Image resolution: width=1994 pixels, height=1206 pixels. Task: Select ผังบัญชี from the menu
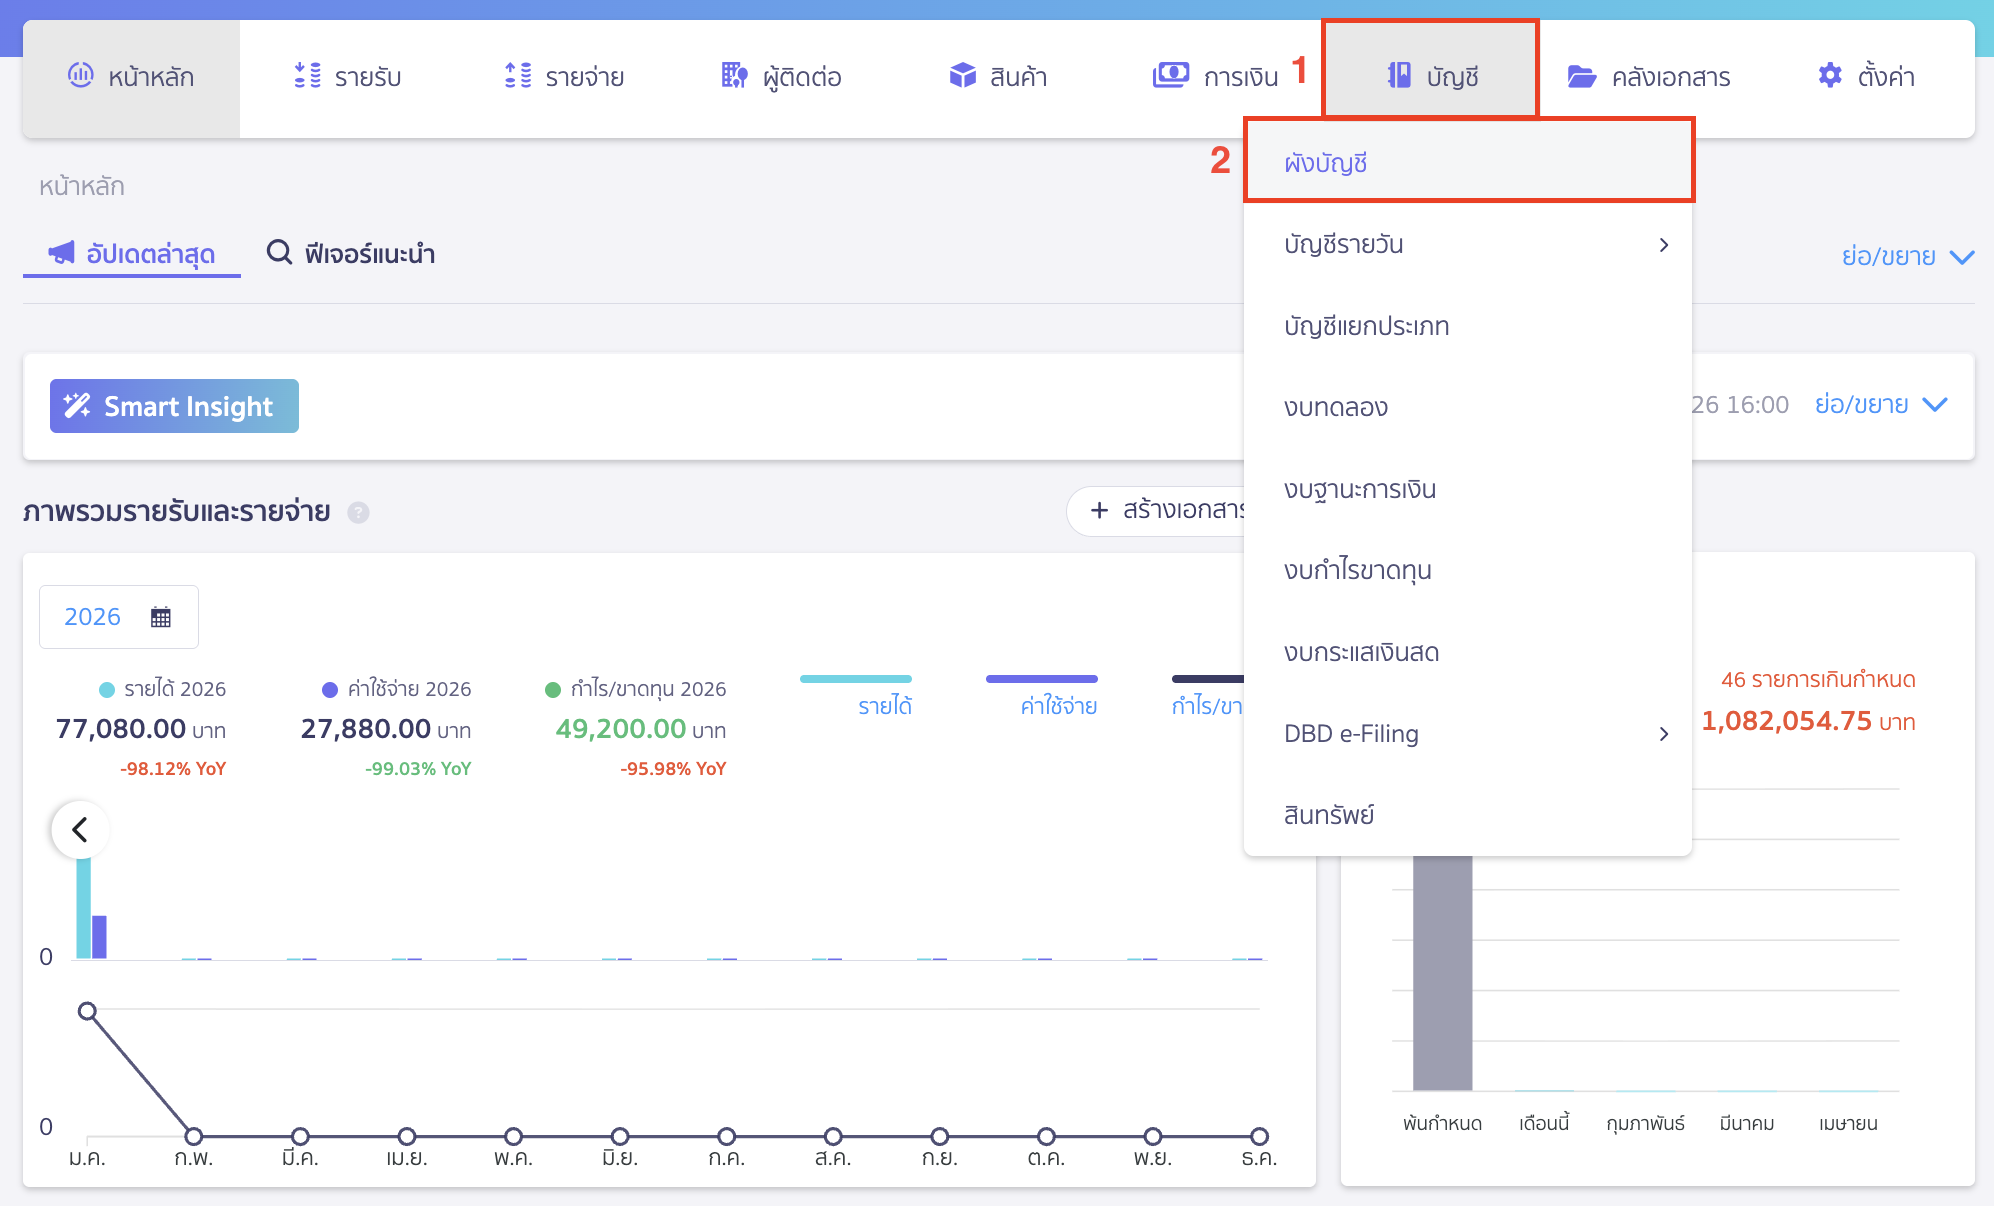1326,163
